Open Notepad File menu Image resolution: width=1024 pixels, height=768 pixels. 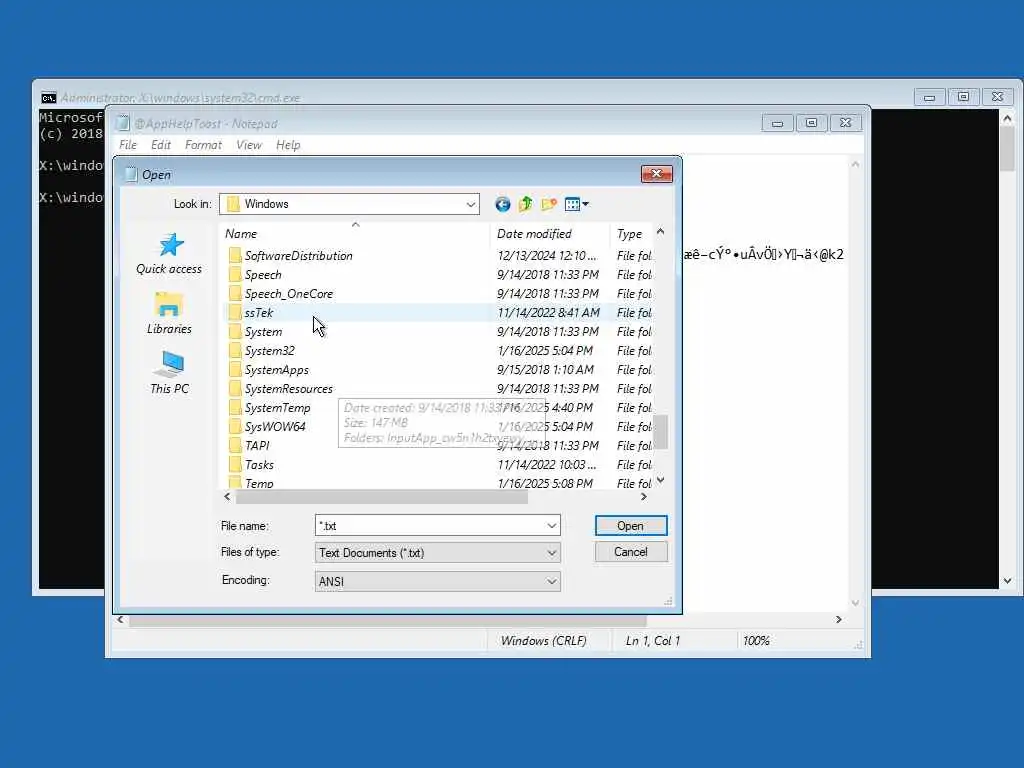click(x=128, y=145)
